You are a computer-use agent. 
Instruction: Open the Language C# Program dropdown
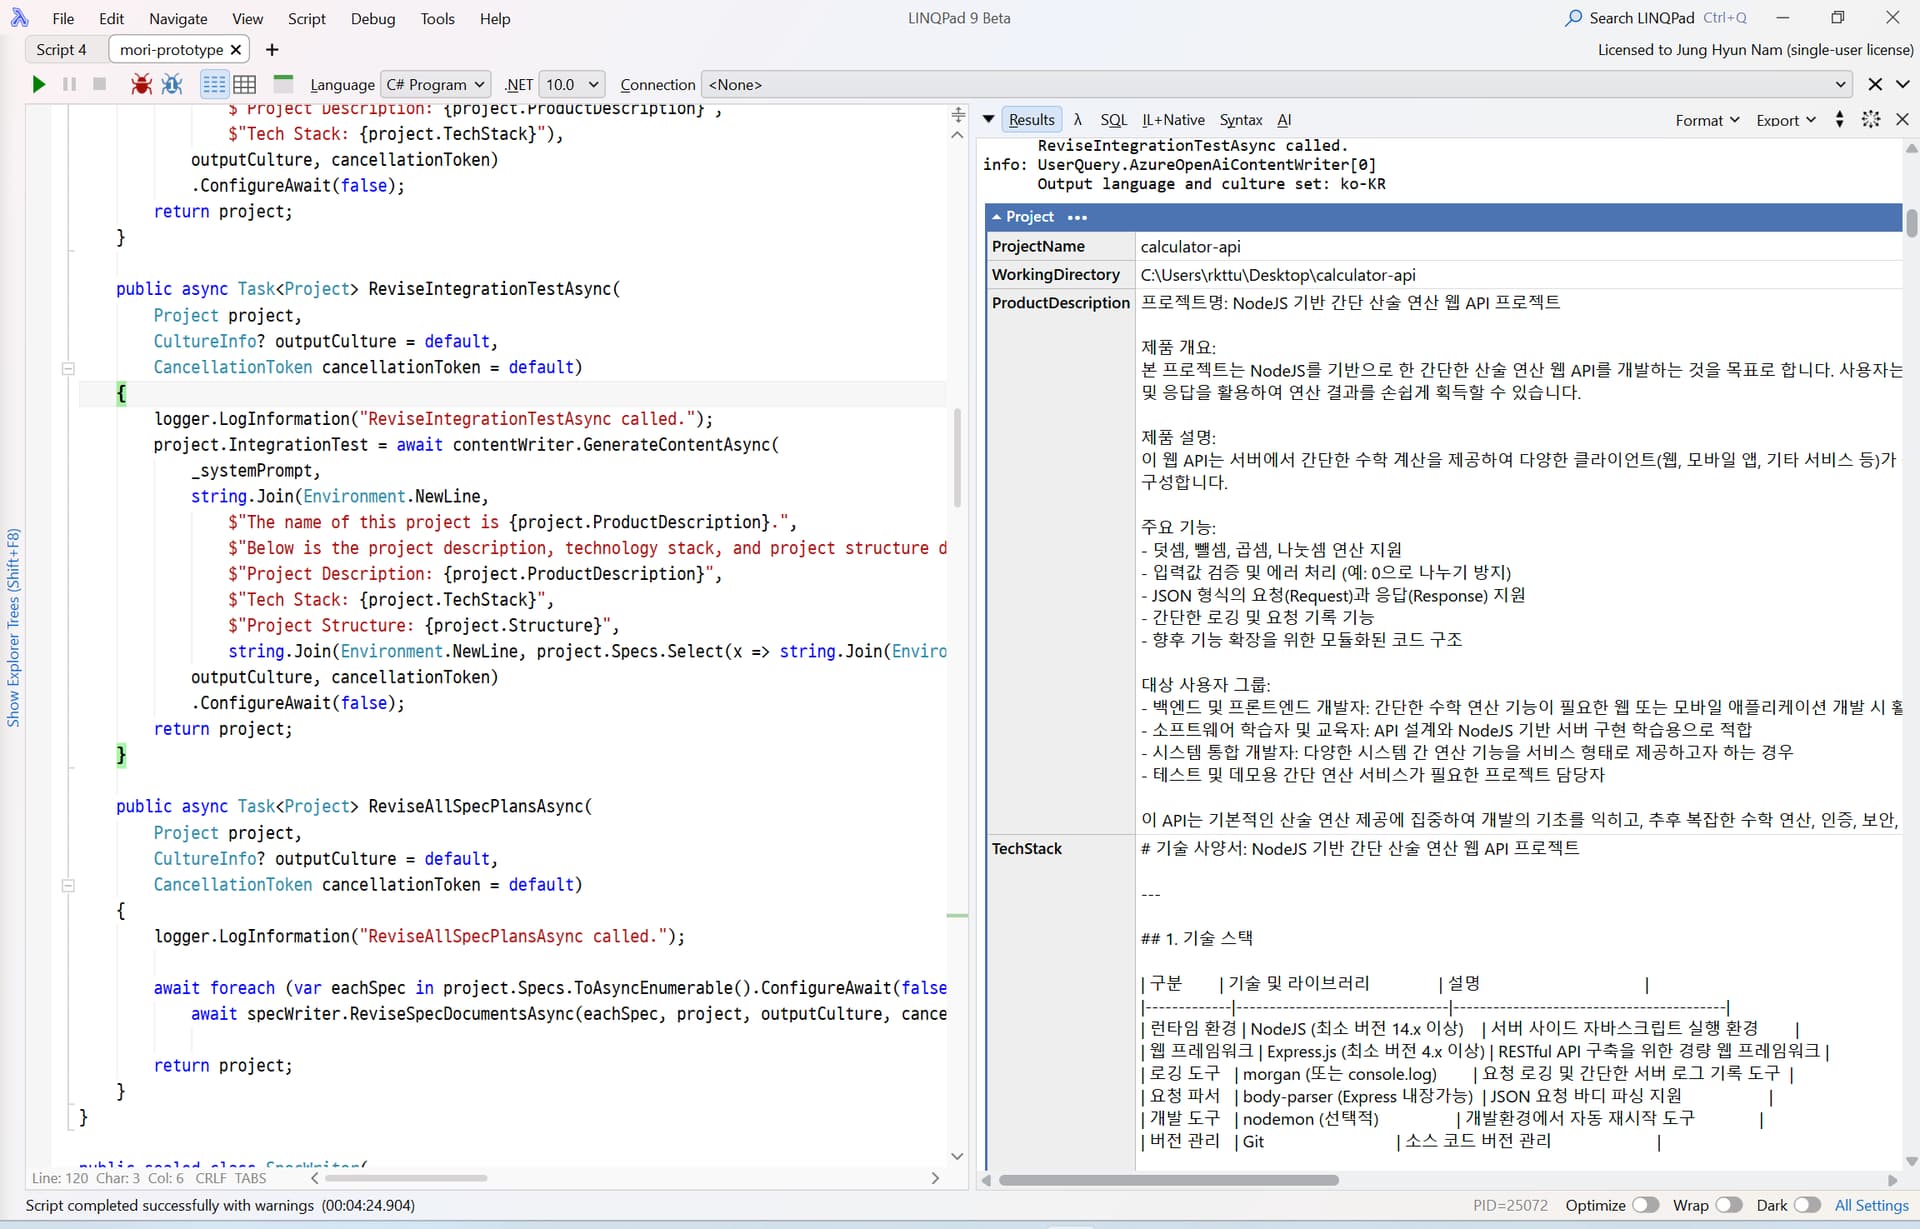tap(435, 84)
